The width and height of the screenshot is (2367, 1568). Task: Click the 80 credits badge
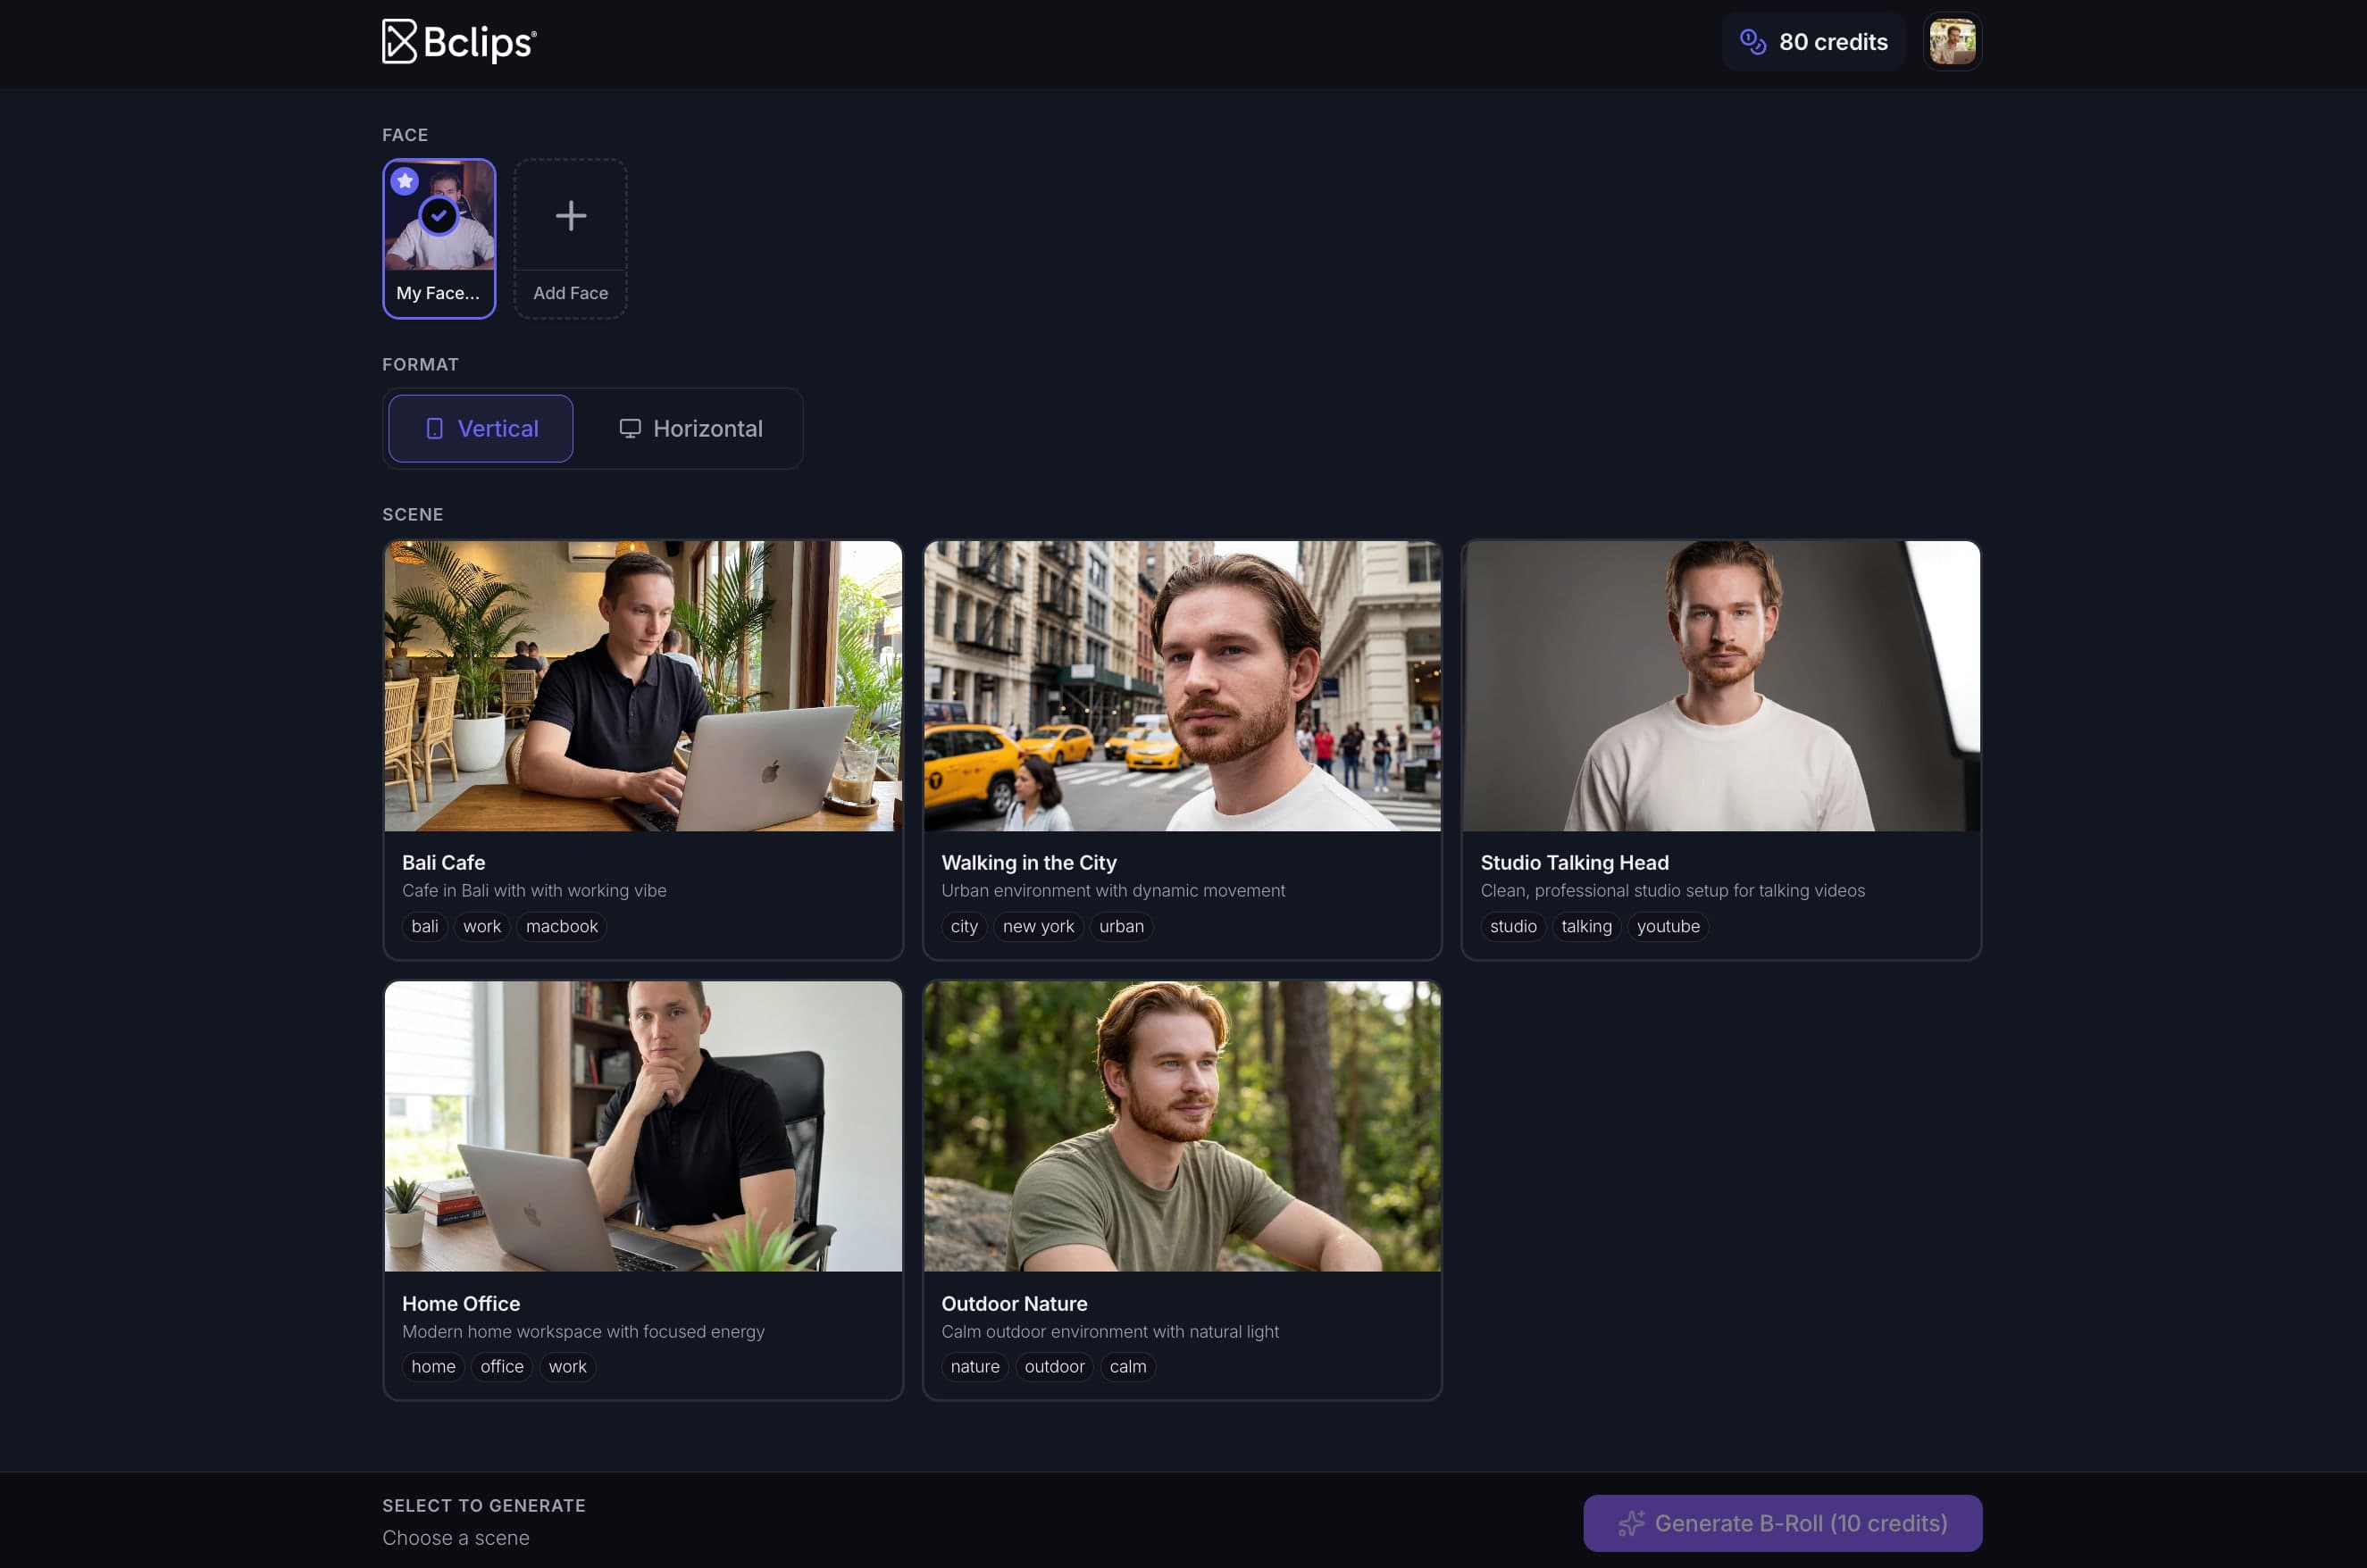(x=1812, y=41)
